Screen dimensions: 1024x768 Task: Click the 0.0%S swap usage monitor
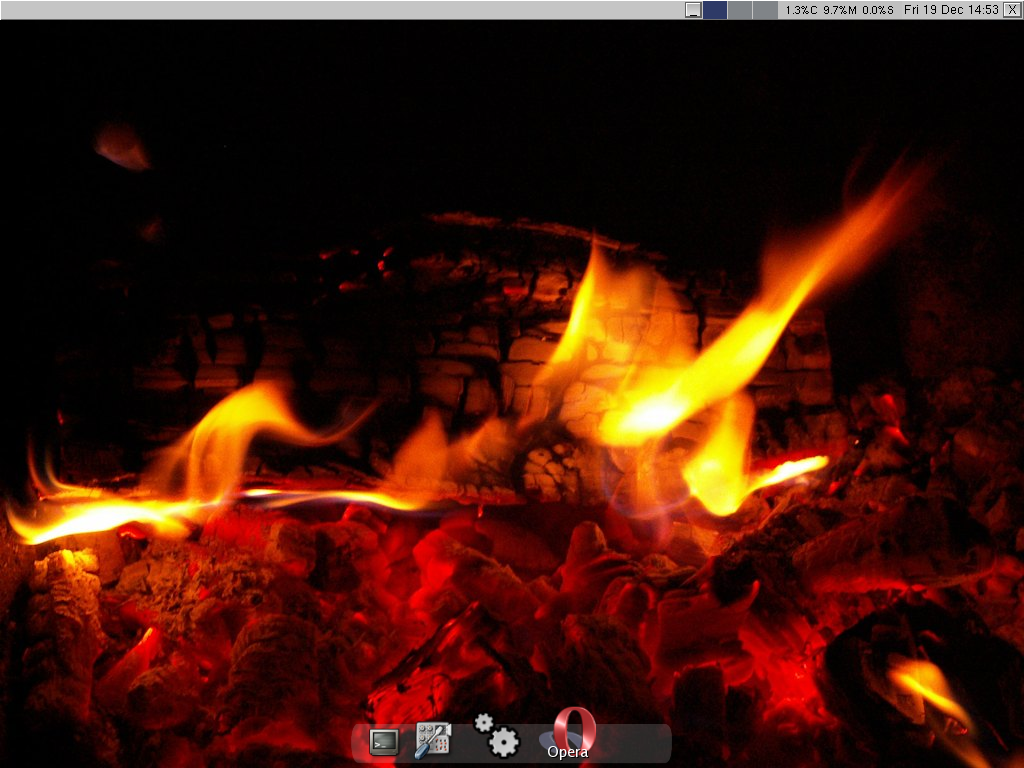point(877,10)
